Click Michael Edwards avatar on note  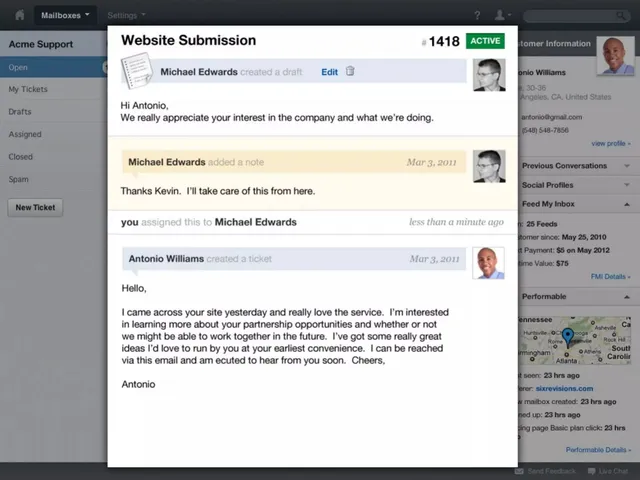coord(489,166)
